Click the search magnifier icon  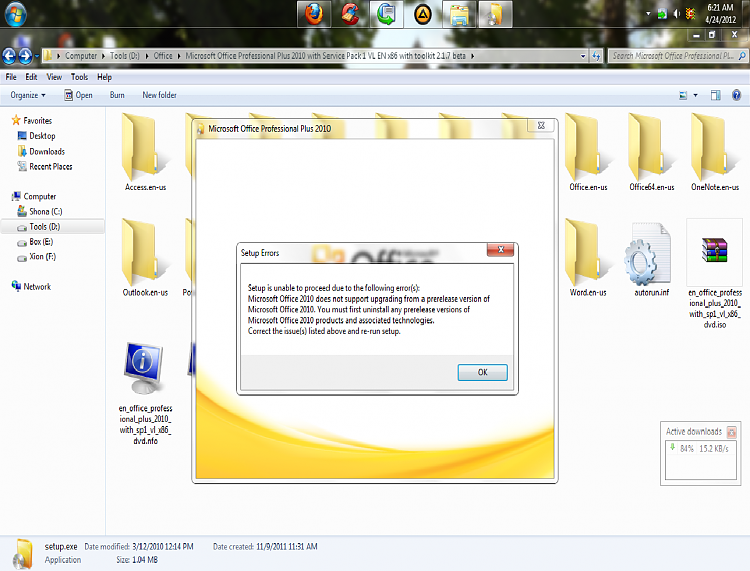click(742, 56)
